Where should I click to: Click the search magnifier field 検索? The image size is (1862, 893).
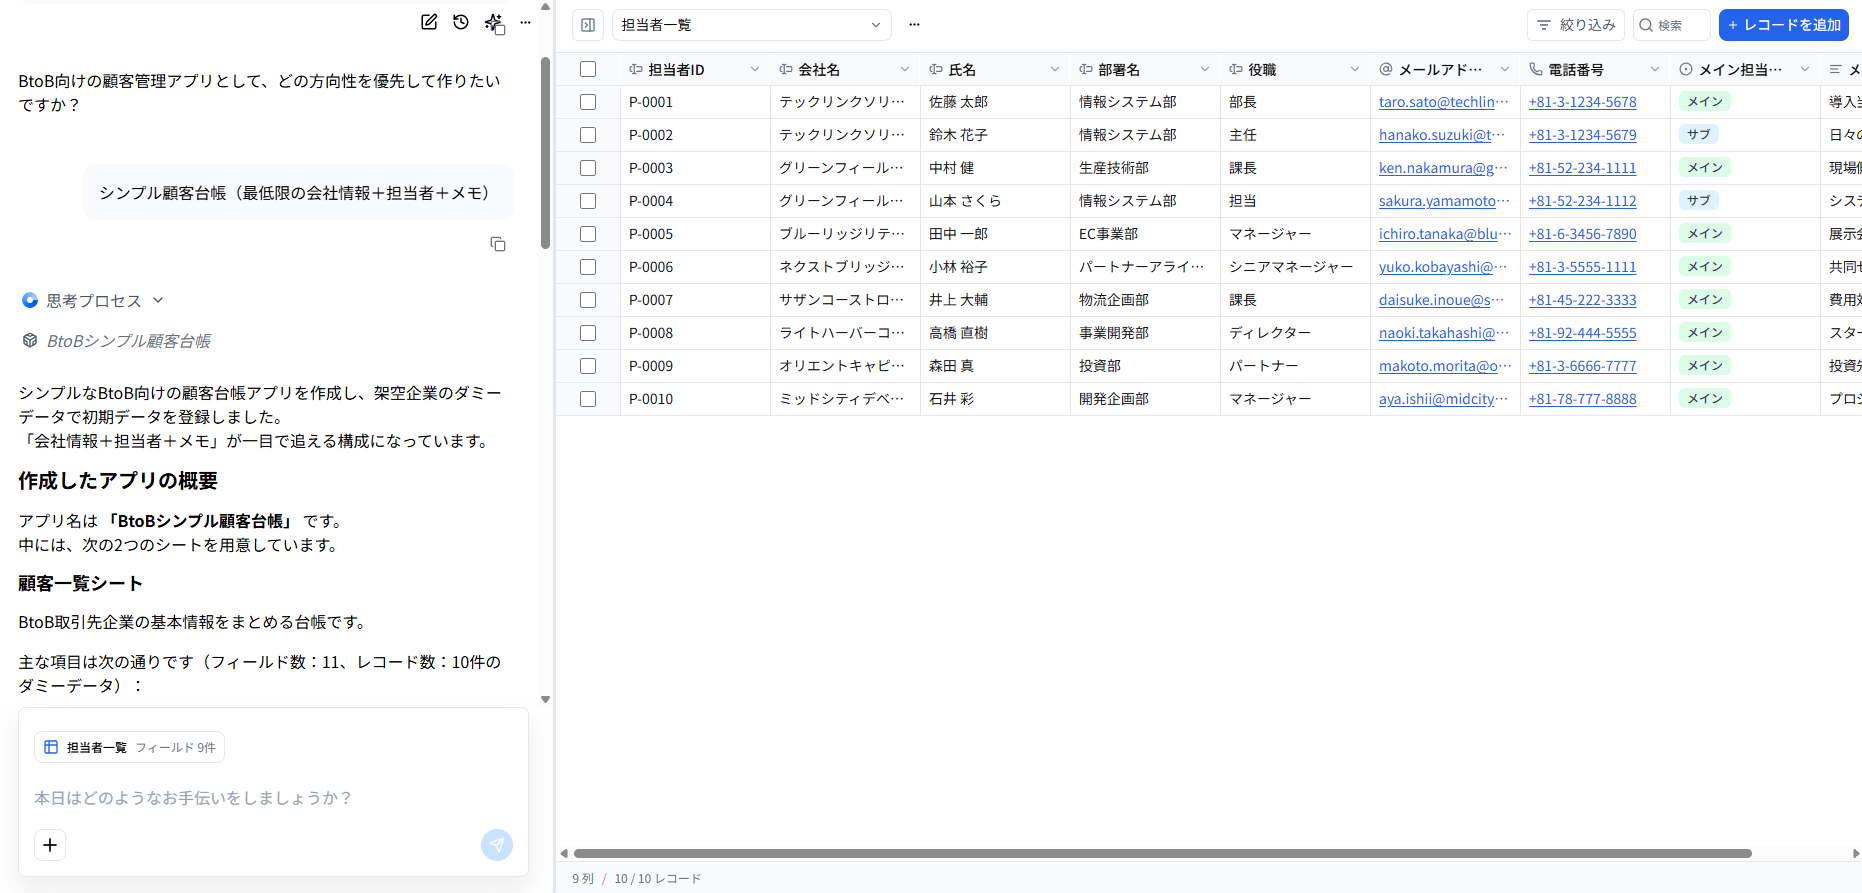(1672, 25)
